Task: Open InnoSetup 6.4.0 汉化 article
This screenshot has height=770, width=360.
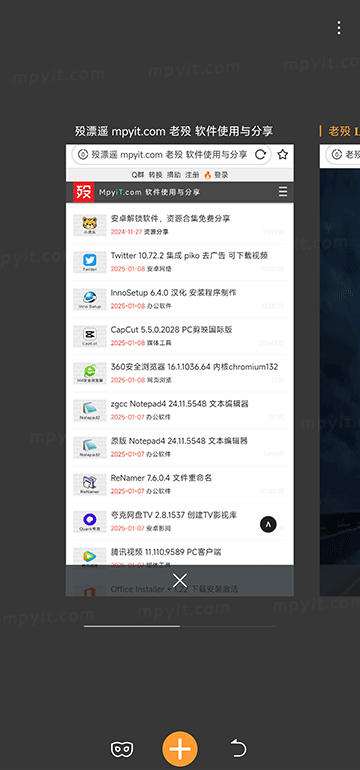Action: coord(173,293)
